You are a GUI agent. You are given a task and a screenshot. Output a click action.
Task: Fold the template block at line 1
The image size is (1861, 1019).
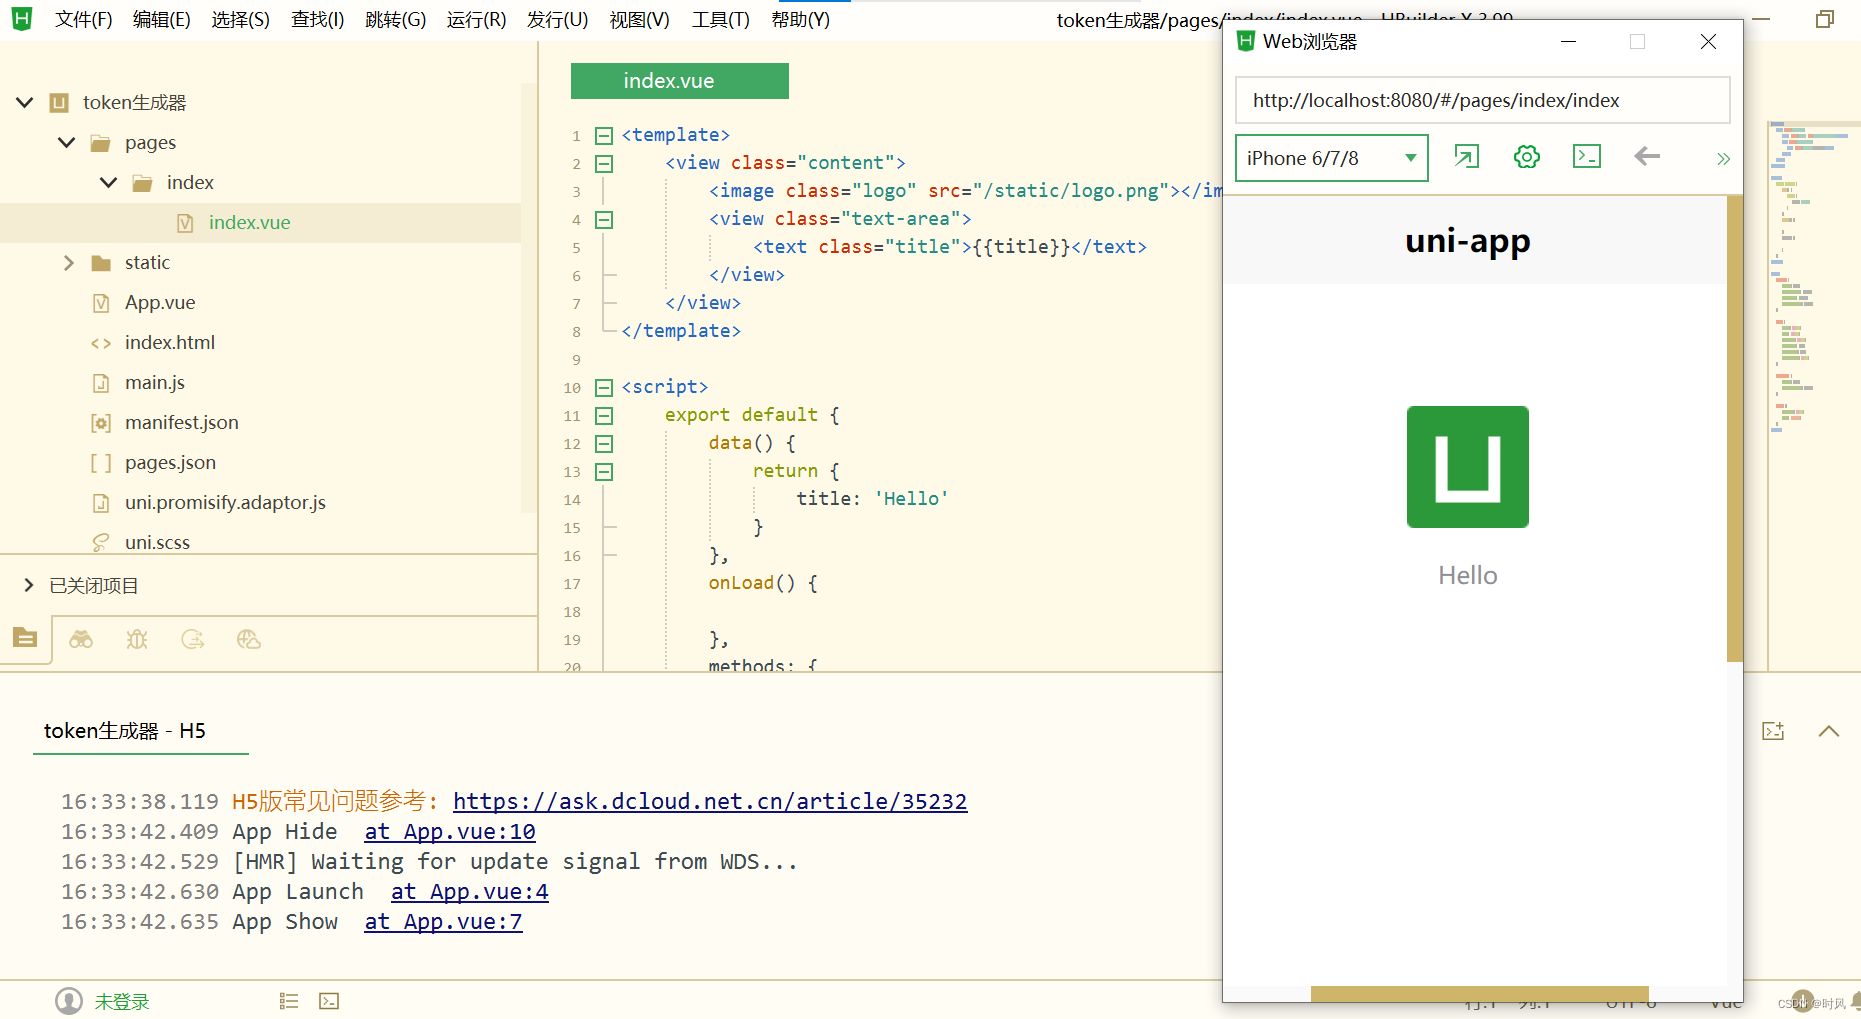pyautogui.click(x=604, y=135)
